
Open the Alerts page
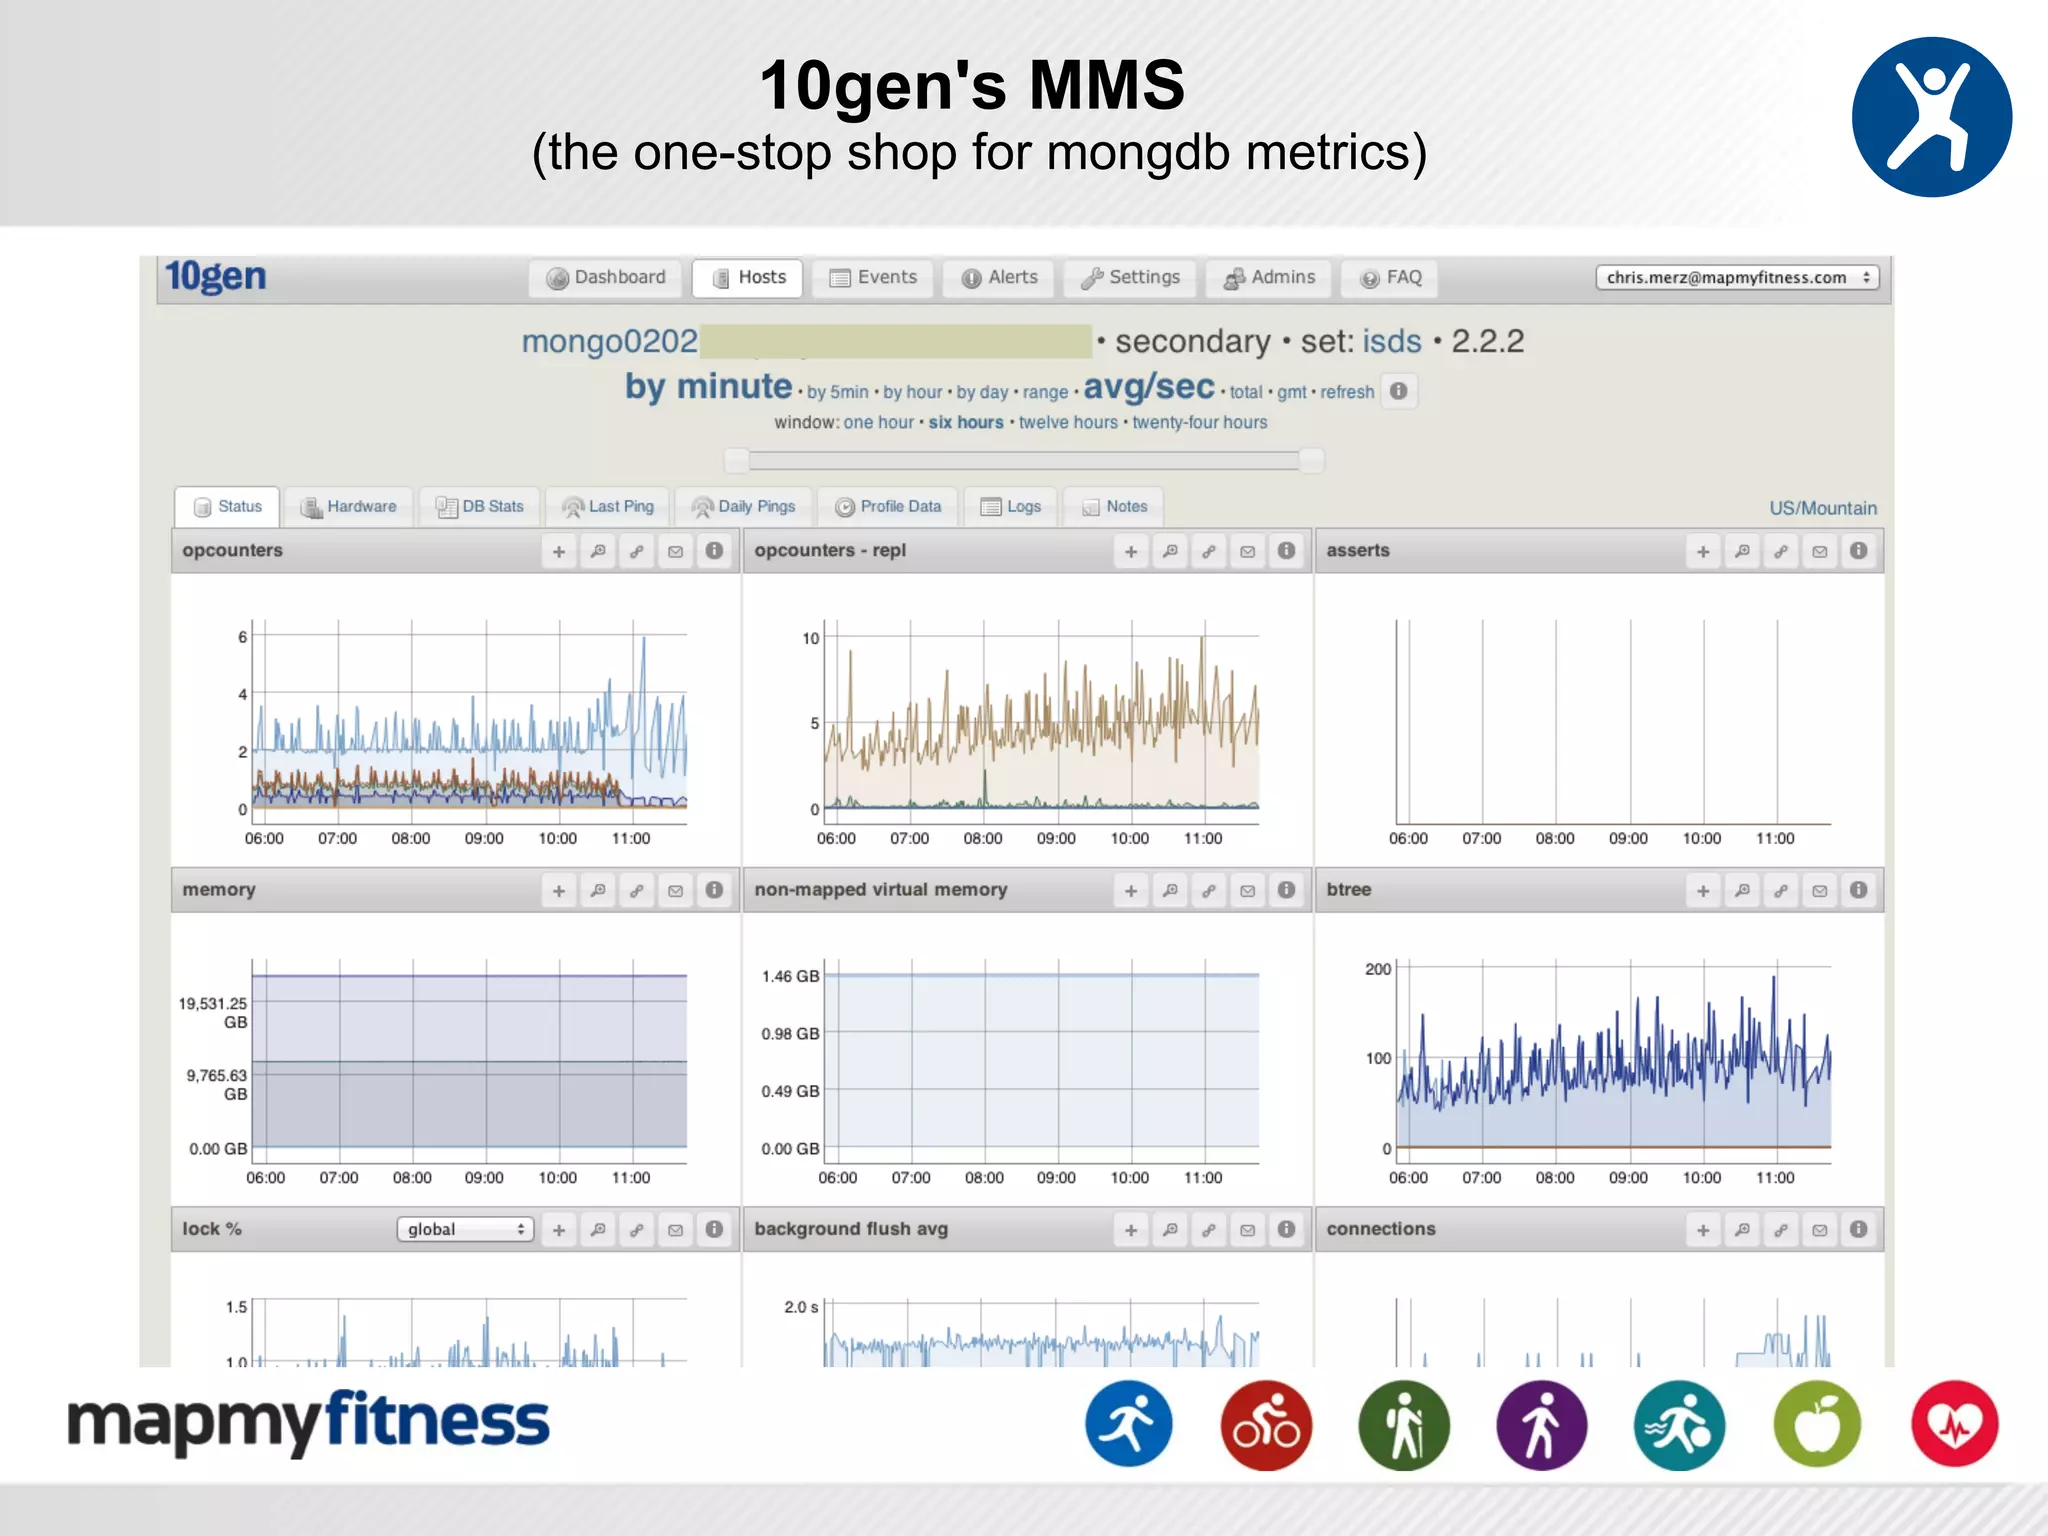(999, 278)
